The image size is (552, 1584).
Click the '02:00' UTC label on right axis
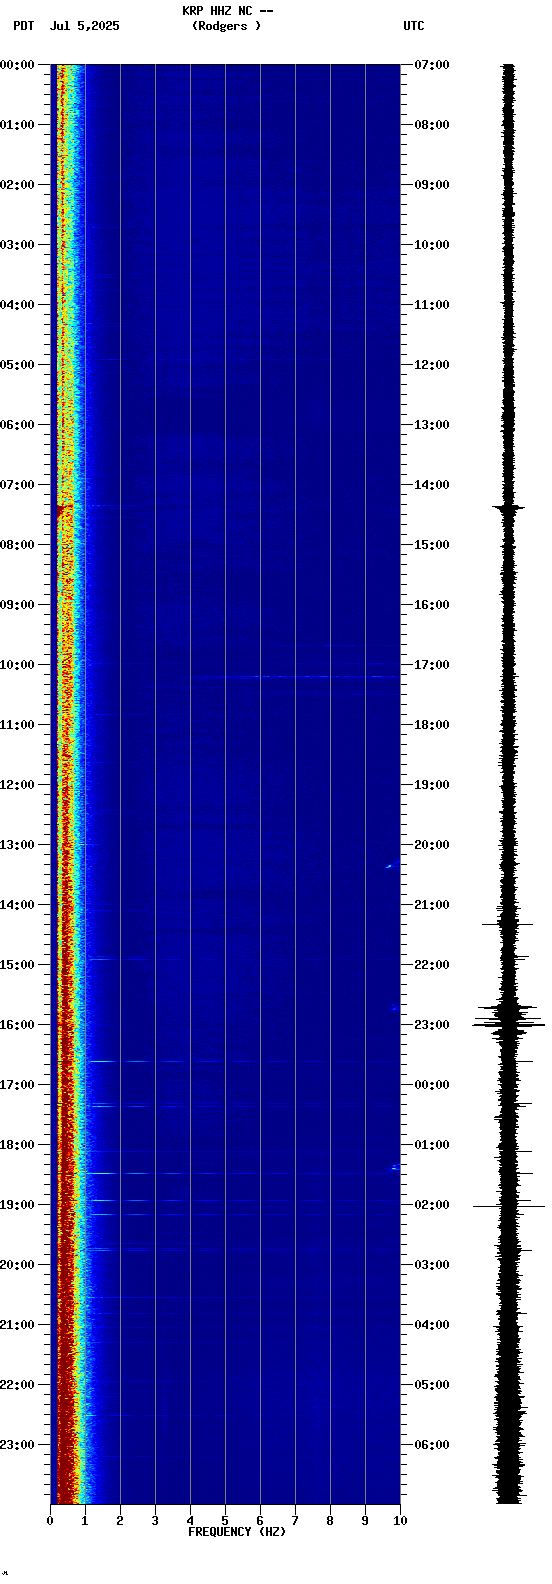(x=432, y=1205)
